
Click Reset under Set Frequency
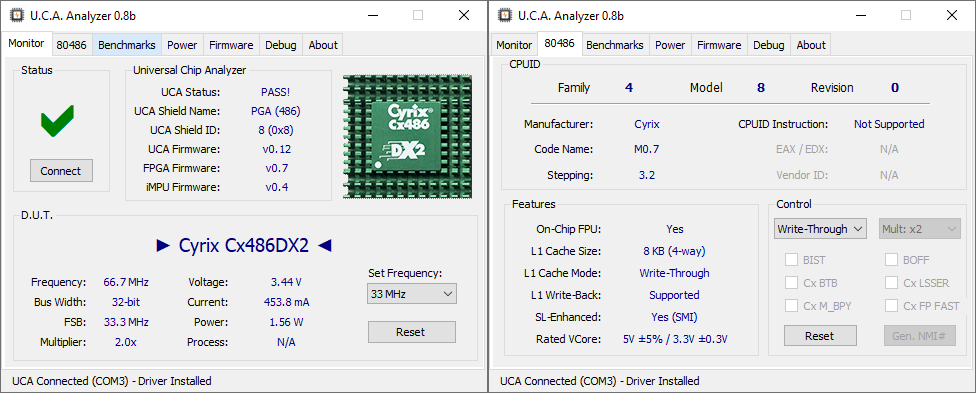point(411,332)
